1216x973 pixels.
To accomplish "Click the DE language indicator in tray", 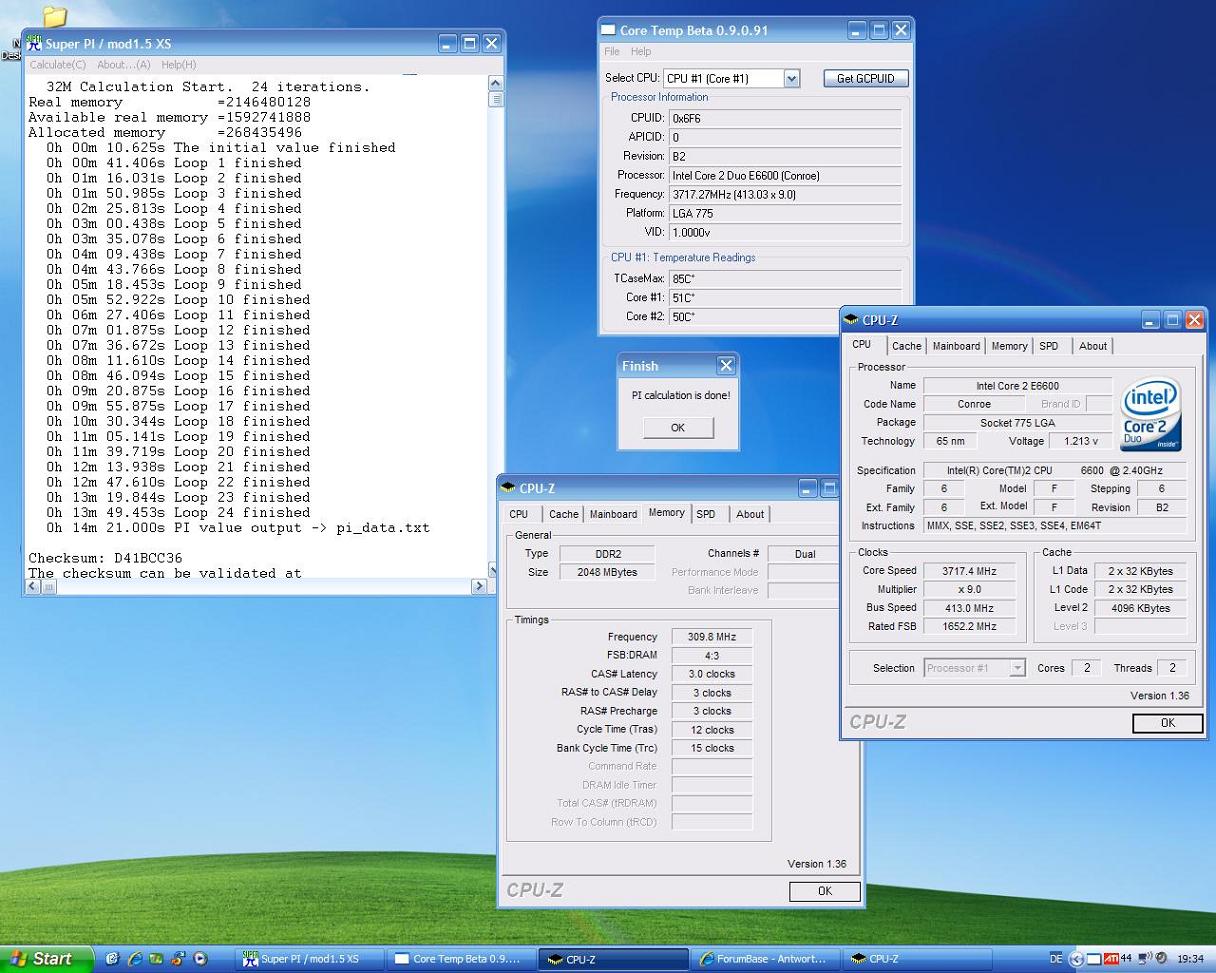I will tap(1056, 958).
